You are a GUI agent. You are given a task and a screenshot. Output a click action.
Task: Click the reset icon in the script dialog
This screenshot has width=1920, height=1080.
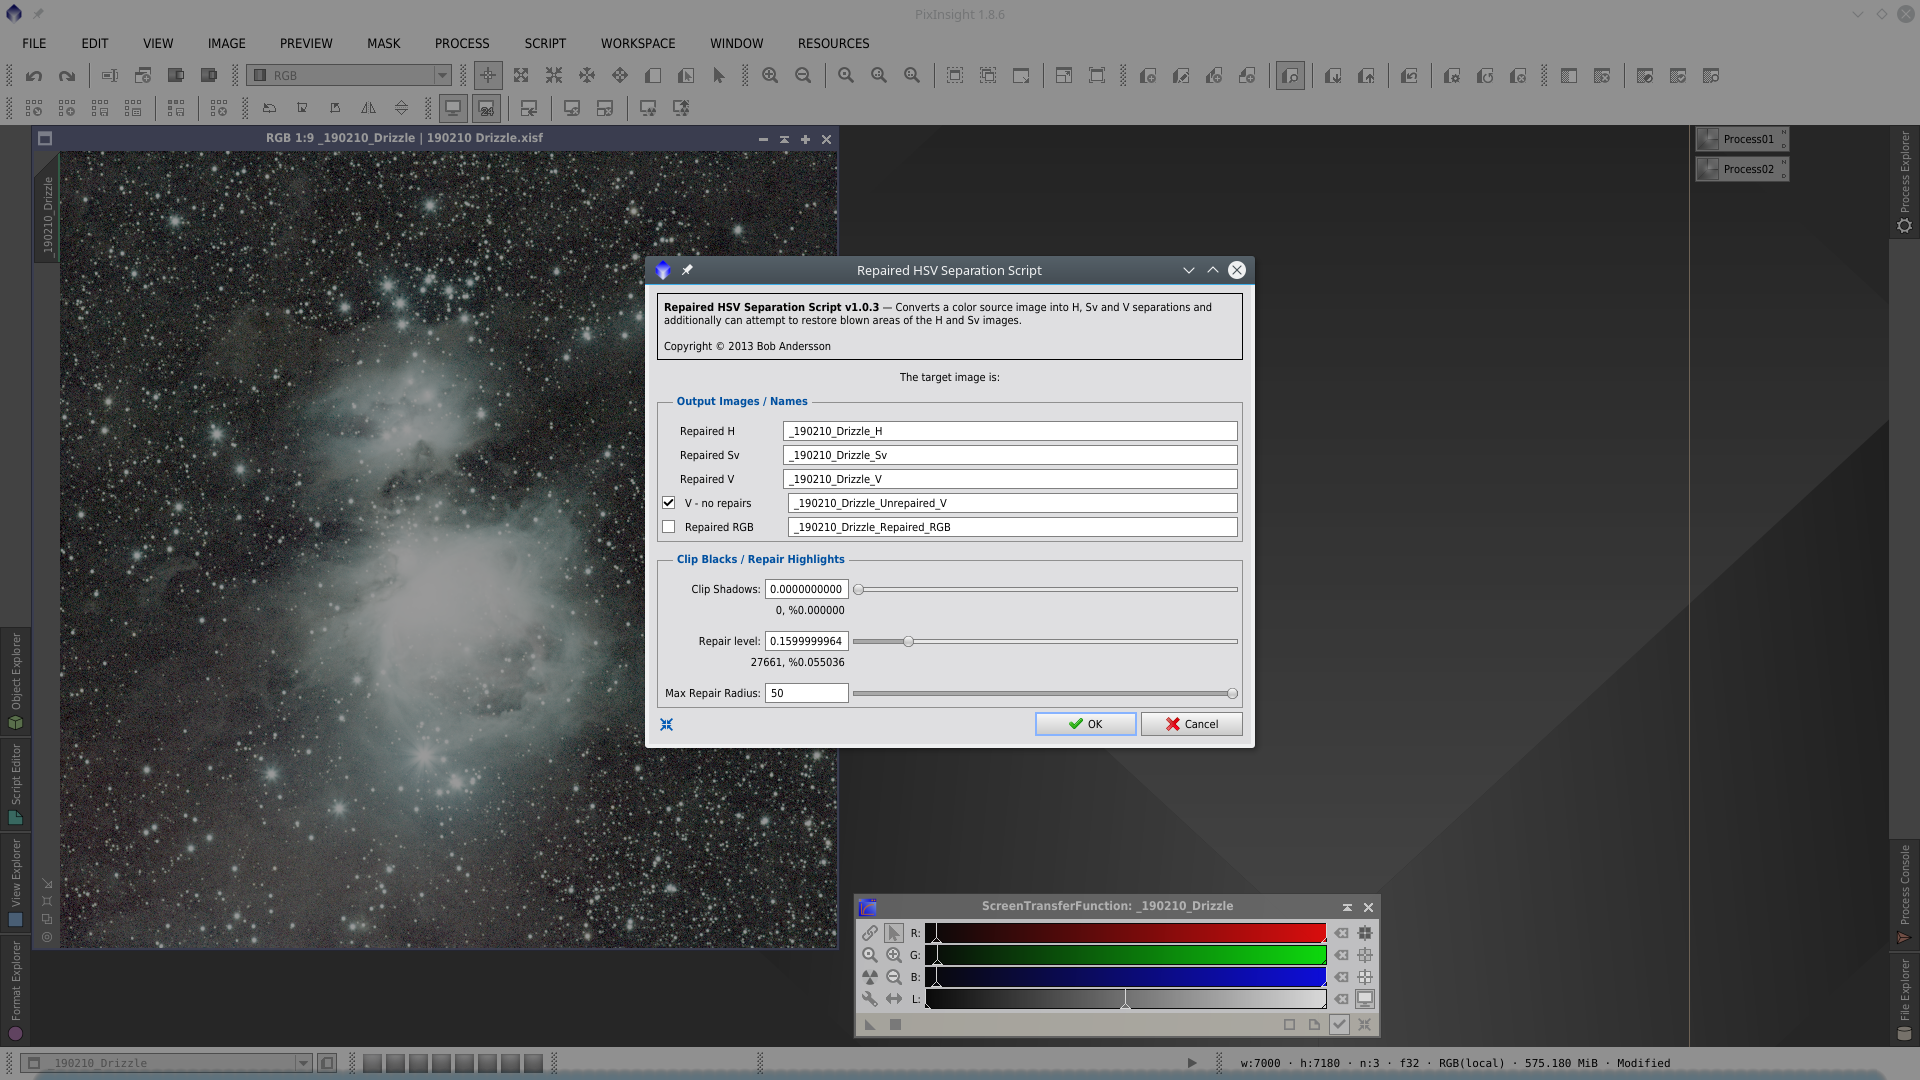coord(667,725)
